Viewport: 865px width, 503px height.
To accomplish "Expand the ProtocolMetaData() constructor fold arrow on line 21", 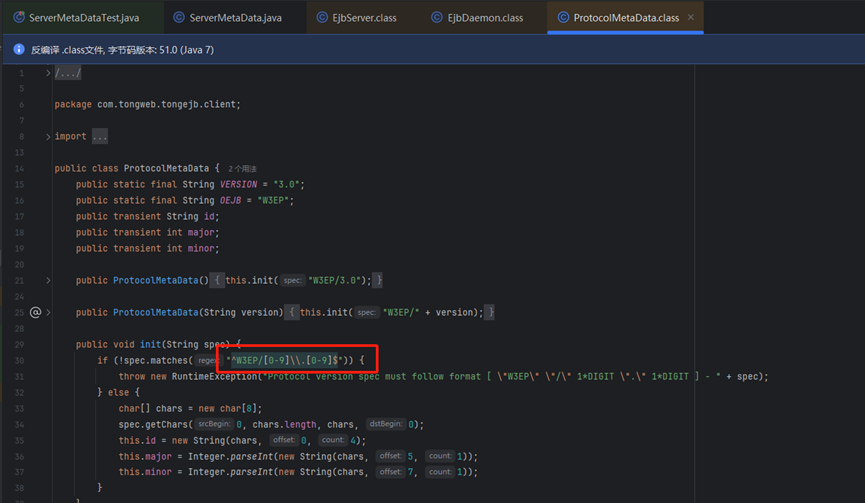I will click(x=48, y=281).
